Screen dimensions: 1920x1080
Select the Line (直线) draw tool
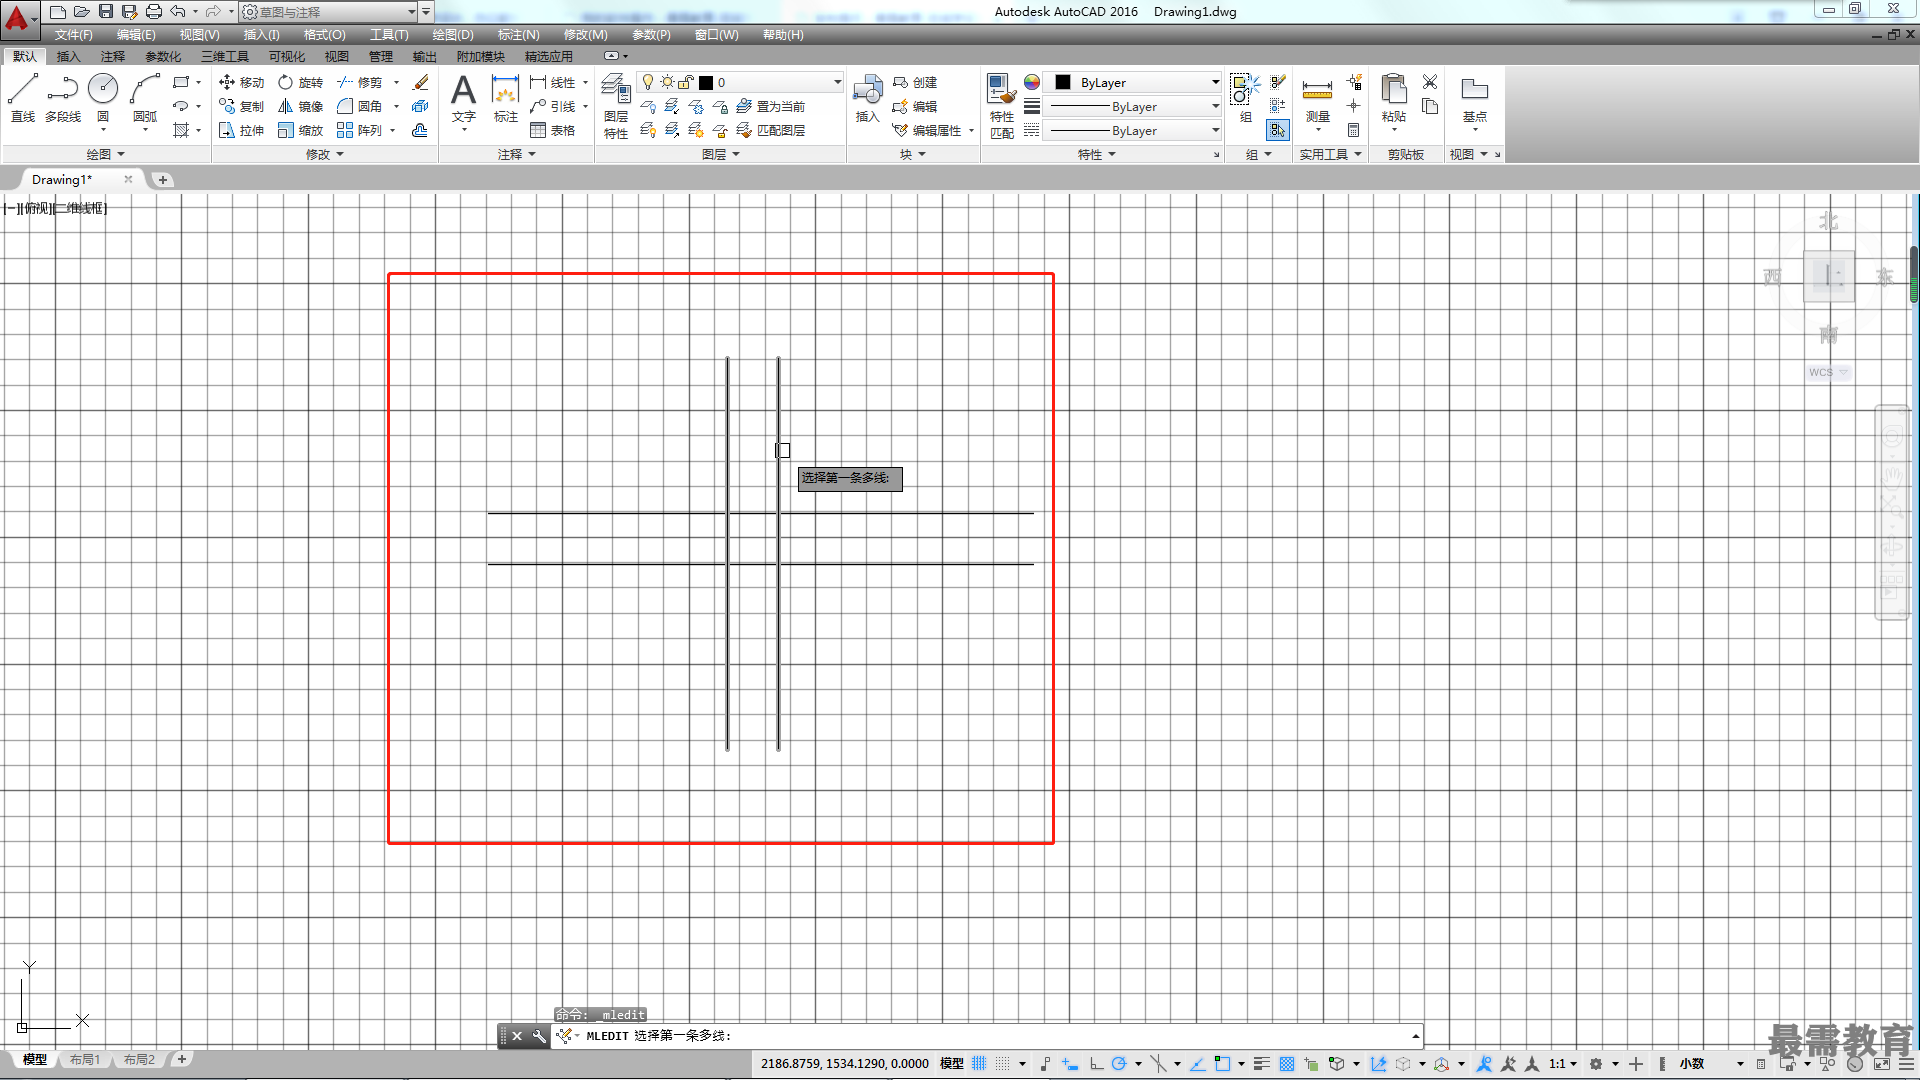click(x=23, y=98)
